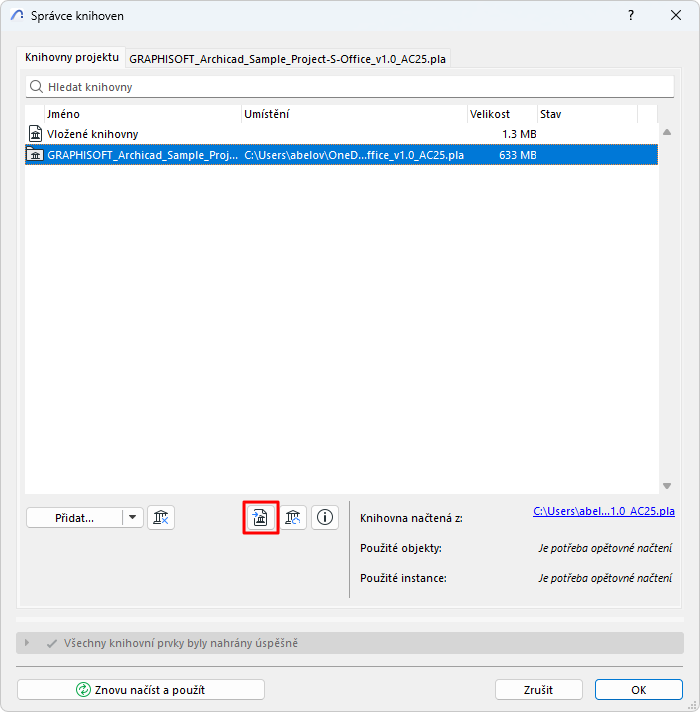Viewport: 700px width, 712px height.
Task: Close the Správce knihoven dialog
Action: (x=676, y=15)
